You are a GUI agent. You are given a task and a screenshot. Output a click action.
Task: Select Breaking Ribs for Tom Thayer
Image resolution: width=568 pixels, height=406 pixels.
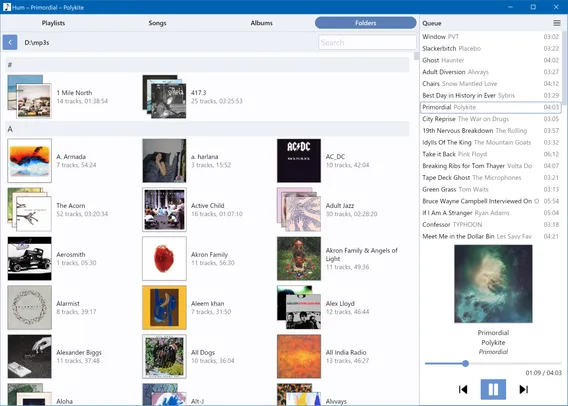pyautogui.click(x=490, y=166)
